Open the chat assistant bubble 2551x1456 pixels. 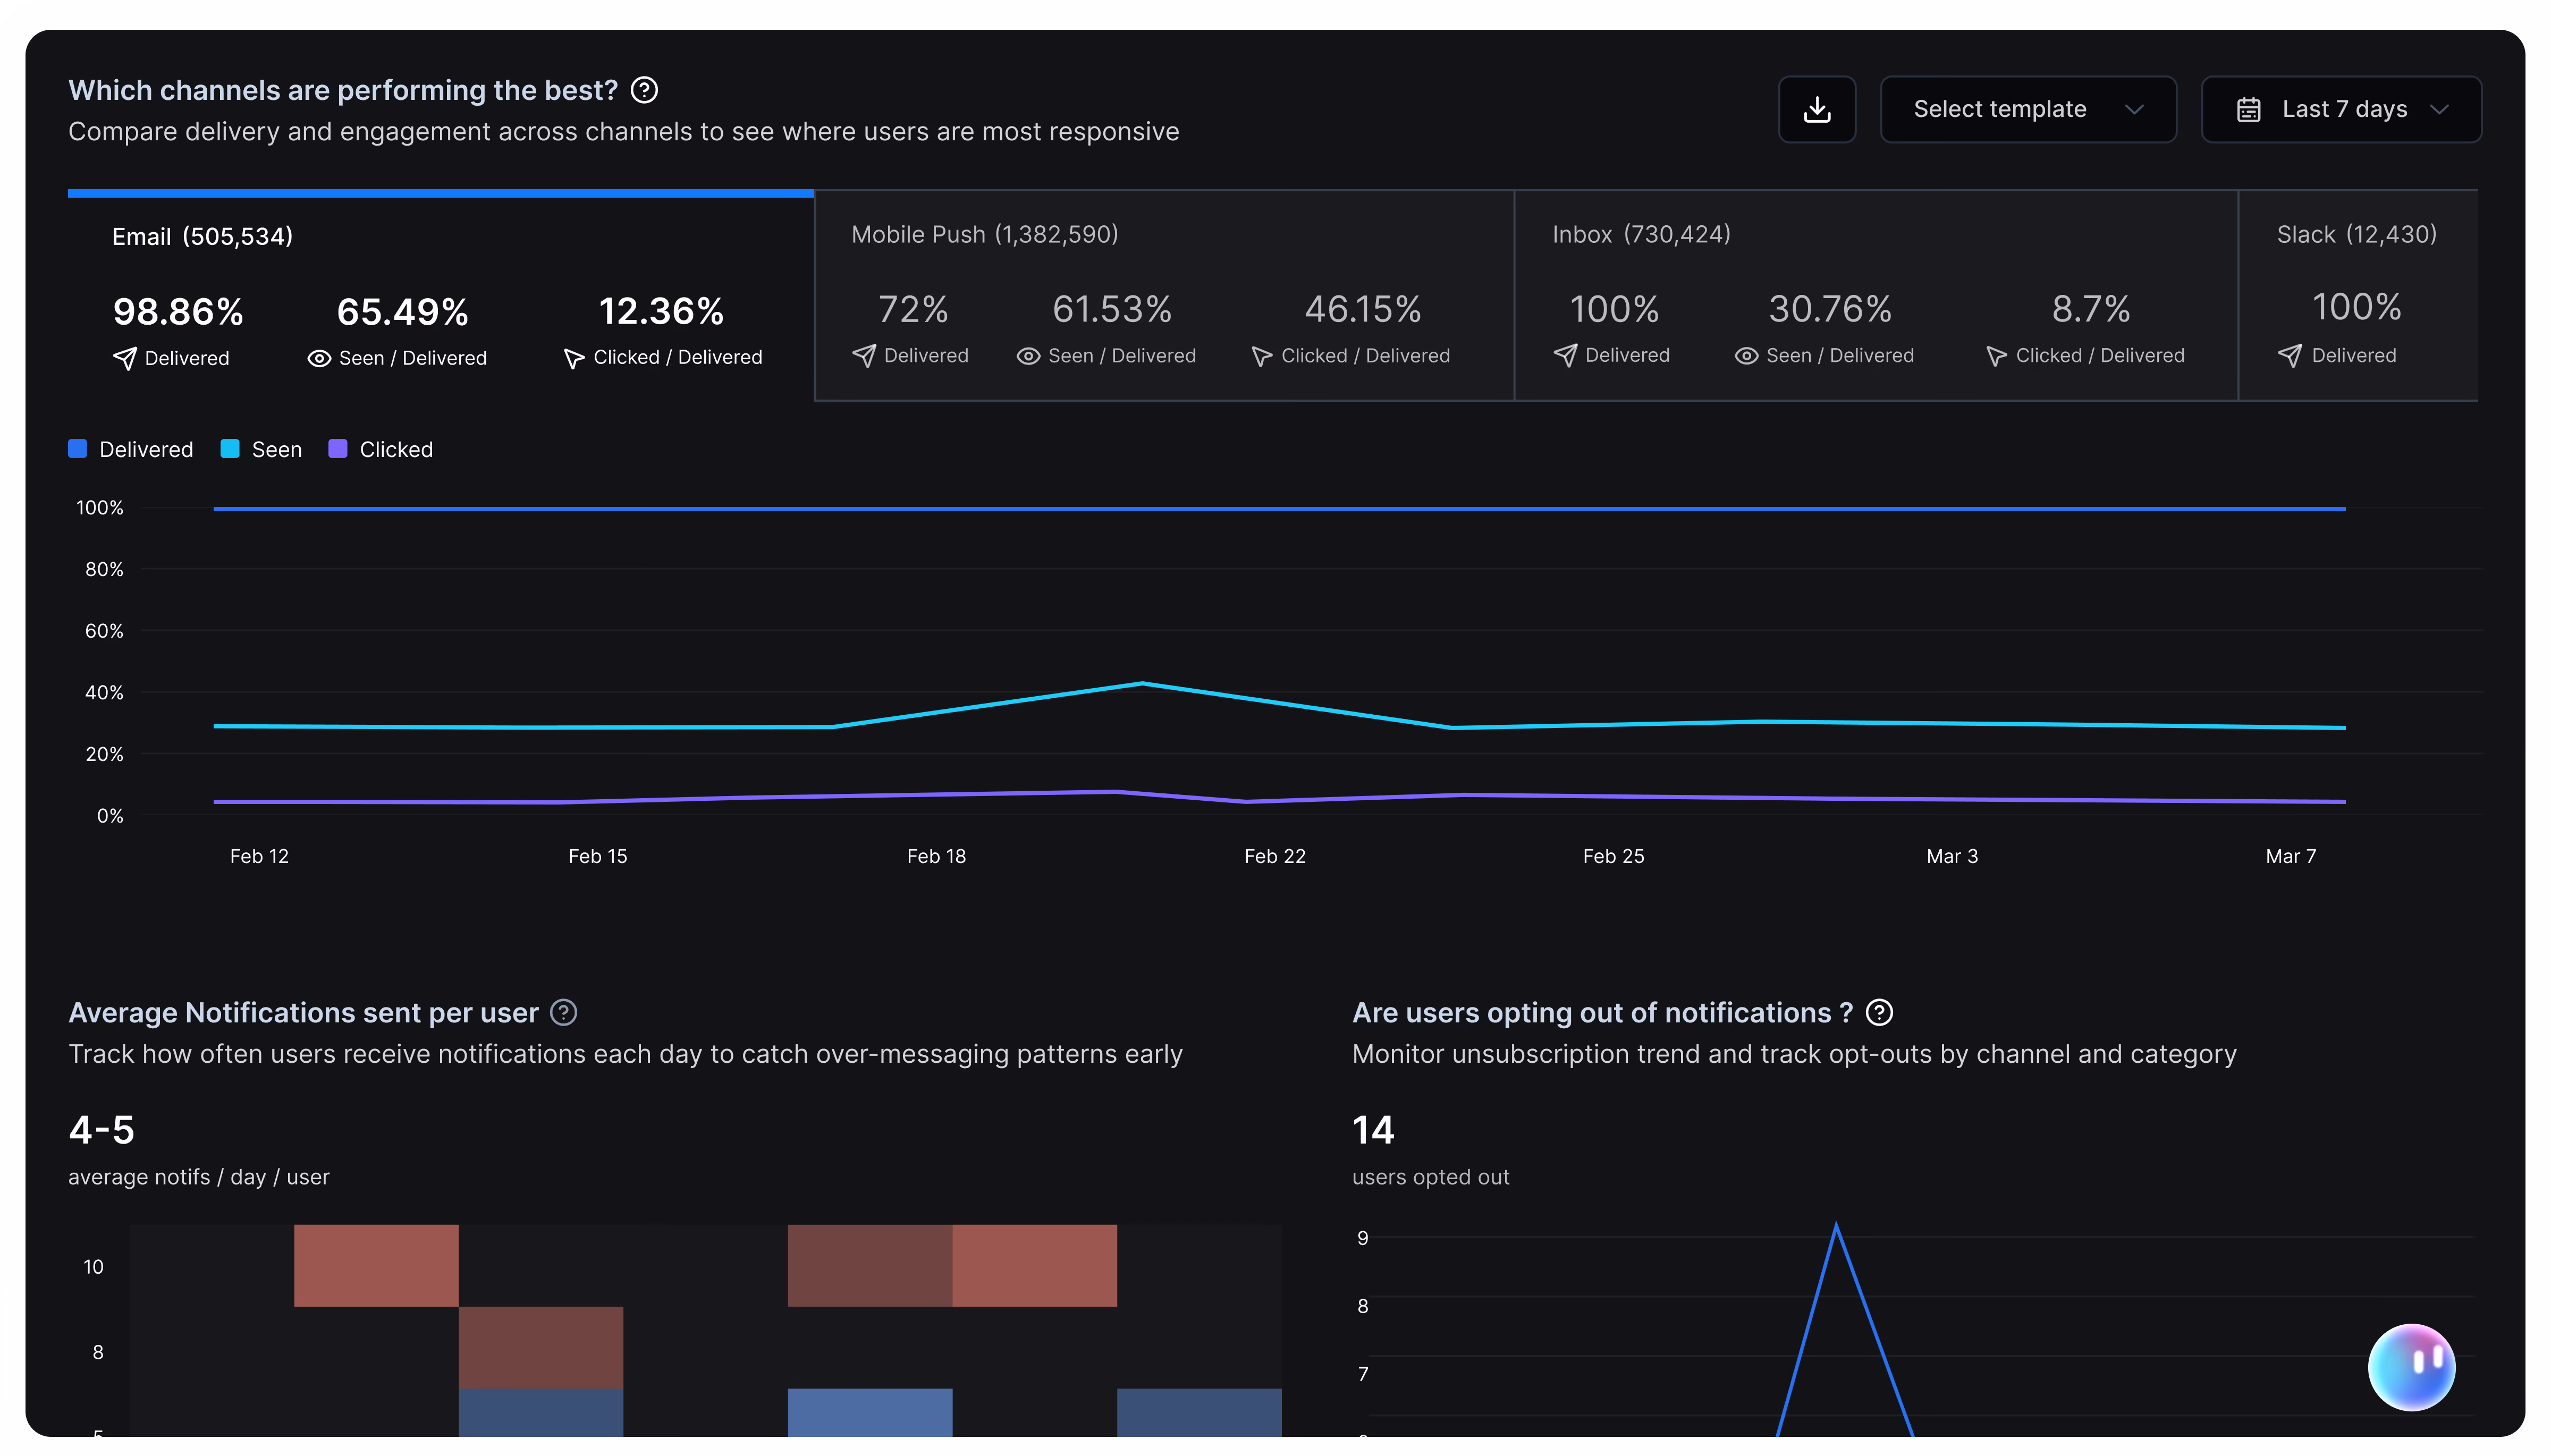point(2411,1367)
